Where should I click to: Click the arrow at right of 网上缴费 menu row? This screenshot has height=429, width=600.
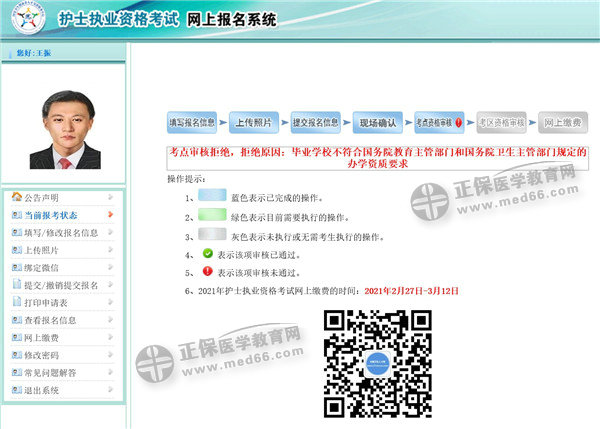point(110,338)
